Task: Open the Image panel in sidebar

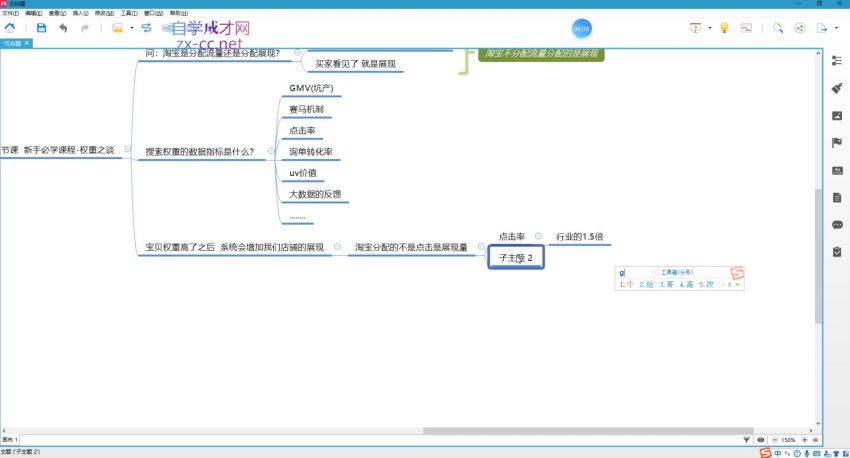Action: pyautogui.click(x=837, y=115)
